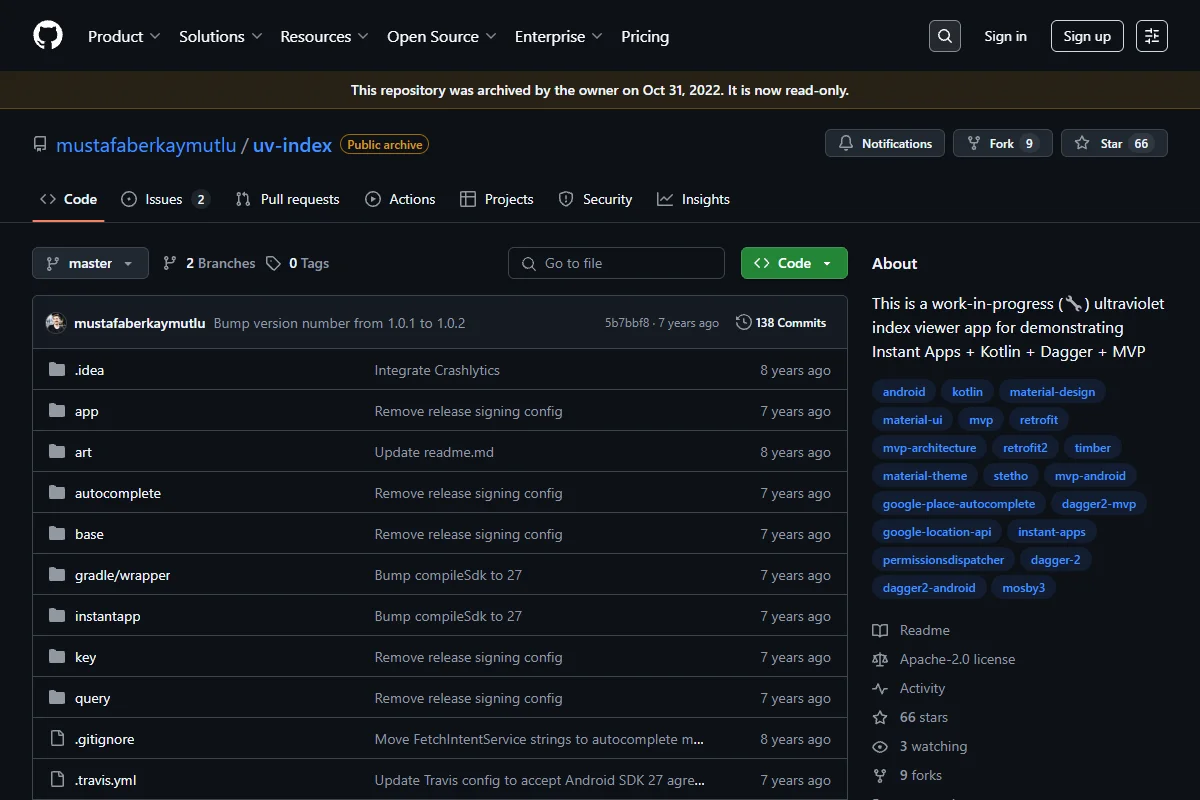This screenshot has height=800, width=1200.
Task: Click the Notifications bell button
Action: 885,144
